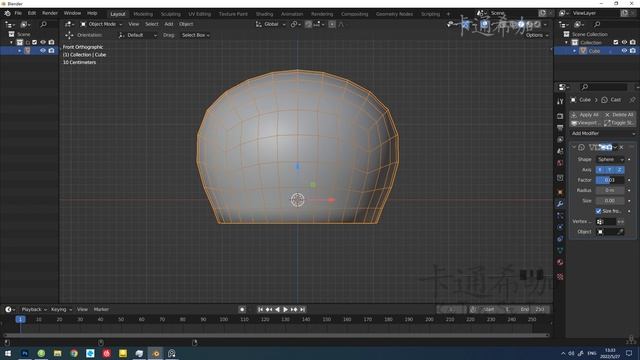Click the eyedropper in the Object field
This screenshot has width=640, height=360.
pyautogui.click(x=620, y=232)
